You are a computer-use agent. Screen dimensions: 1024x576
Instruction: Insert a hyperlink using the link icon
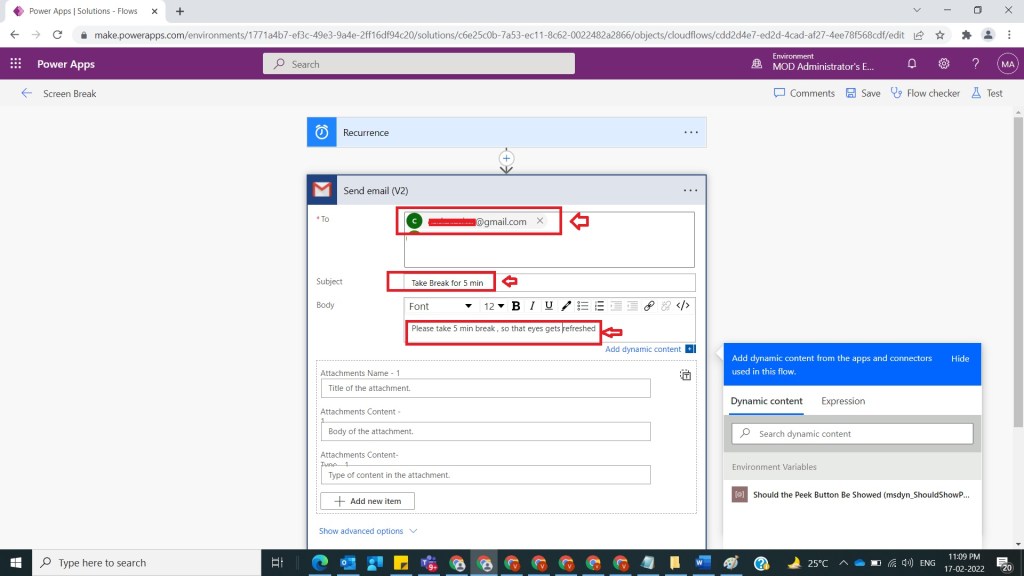tap(650, 306)
